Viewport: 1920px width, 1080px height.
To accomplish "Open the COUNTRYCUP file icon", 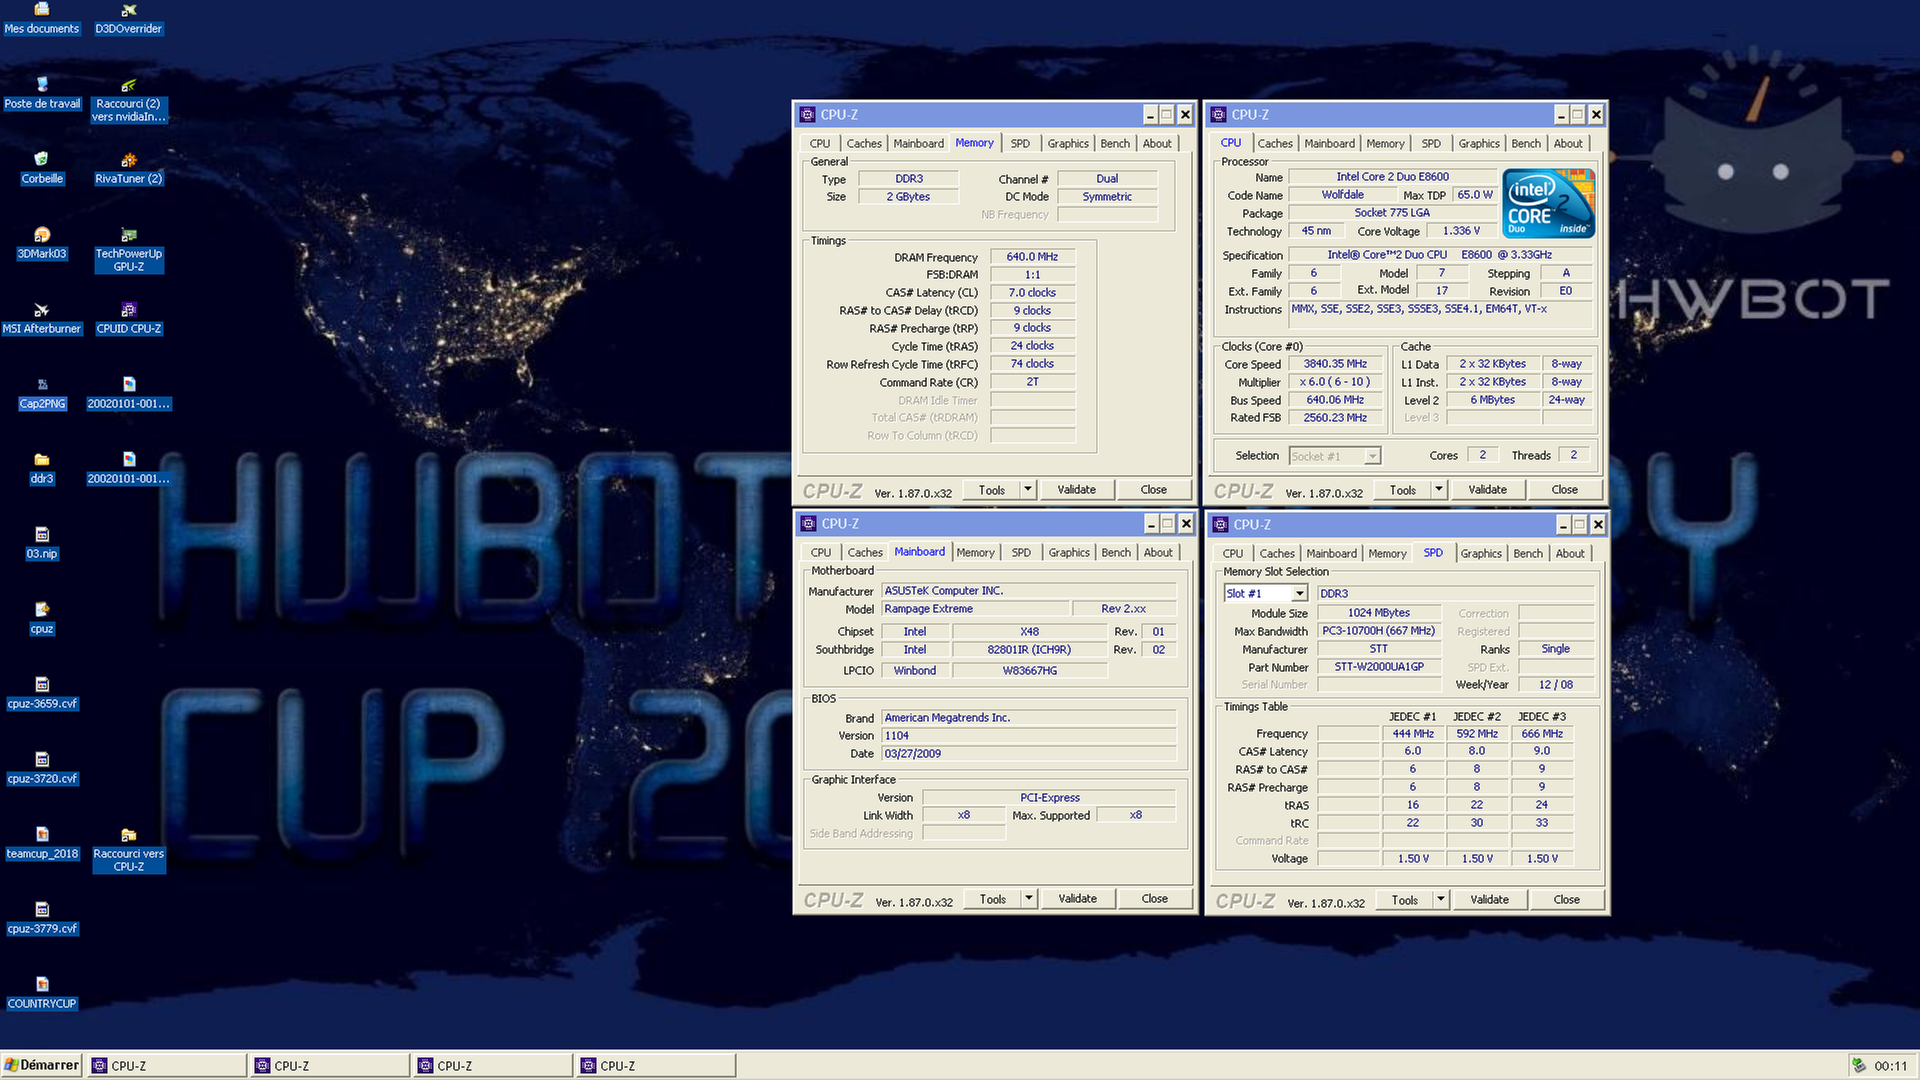I will pyautogui.click(x=41, y=993).
